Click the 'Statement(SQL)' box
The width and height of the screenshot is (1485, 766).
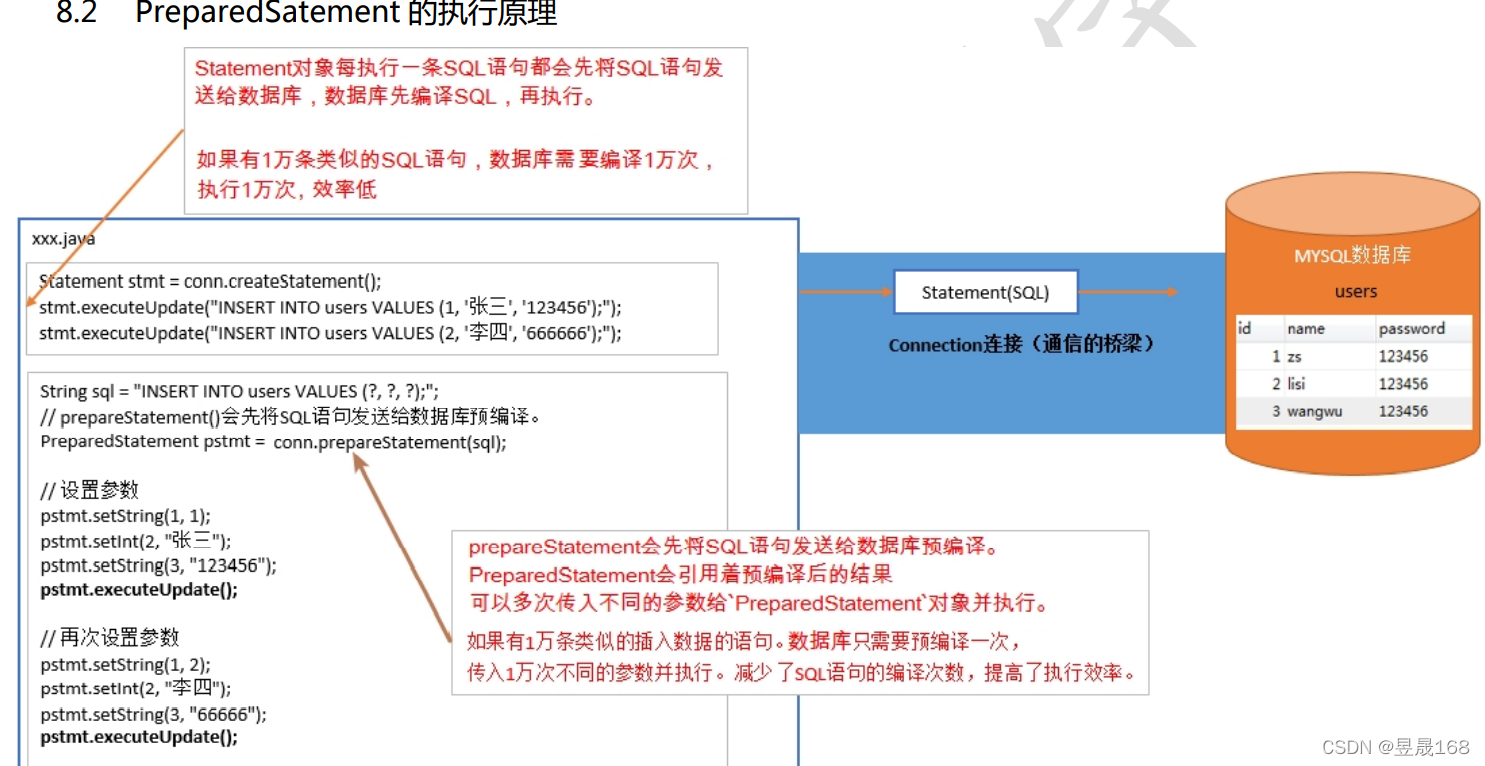[x=985, y=293]
